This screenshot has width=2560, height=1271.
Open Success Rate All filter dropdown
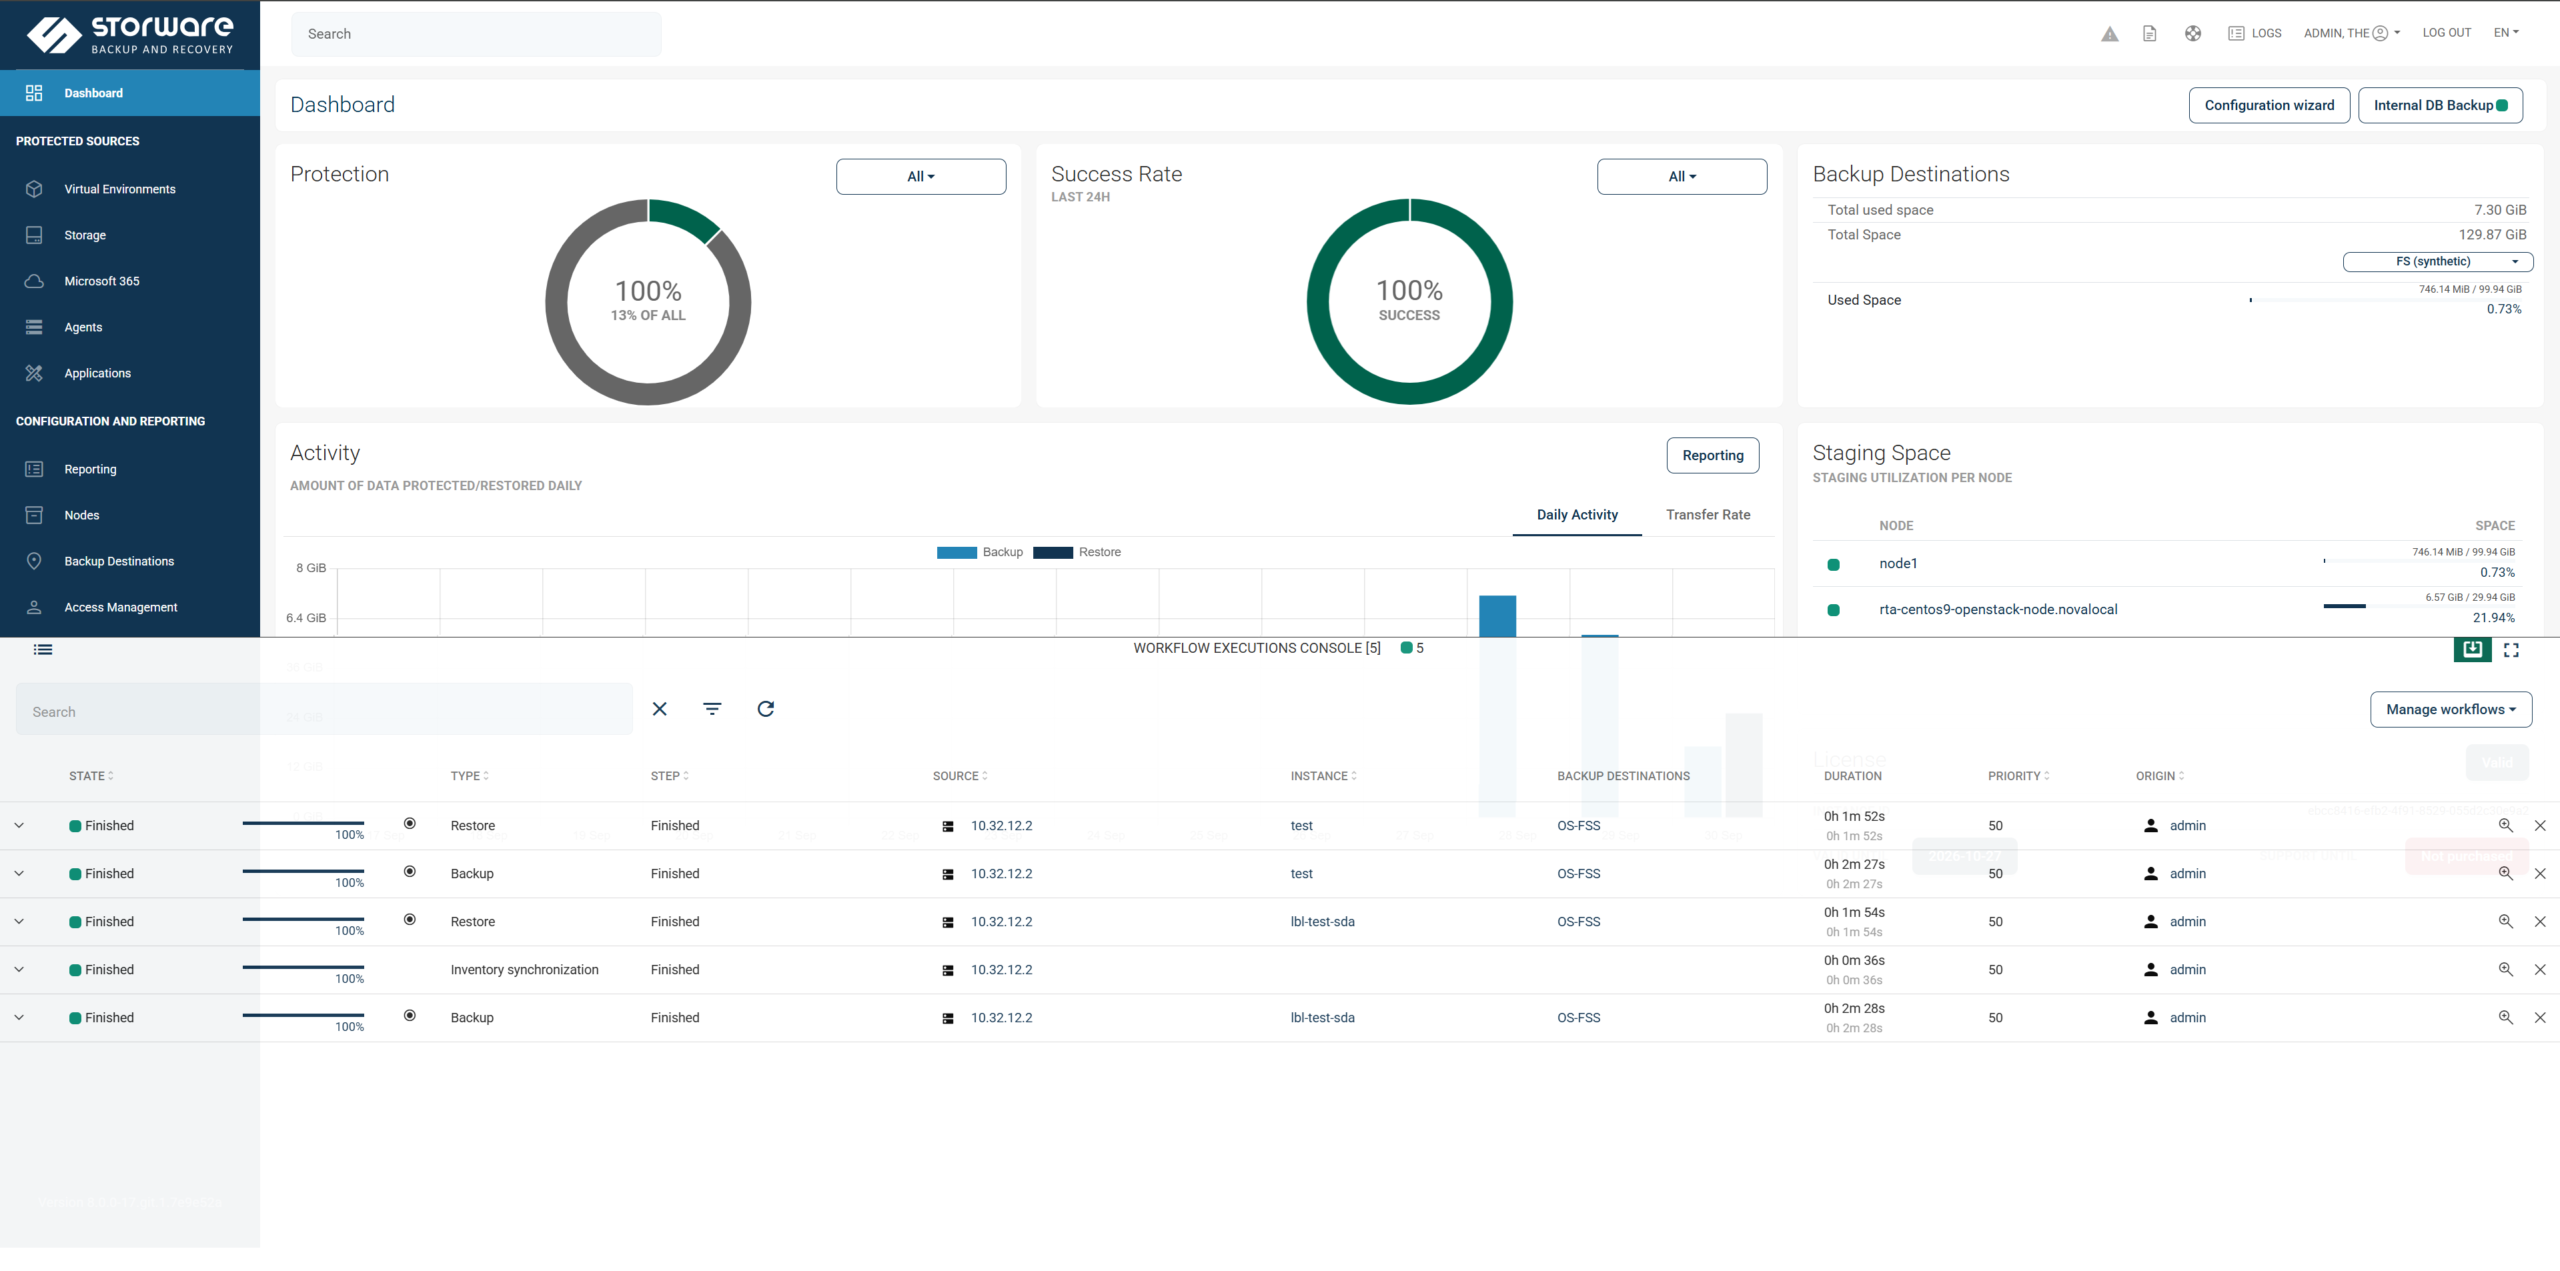(1682, 176)
